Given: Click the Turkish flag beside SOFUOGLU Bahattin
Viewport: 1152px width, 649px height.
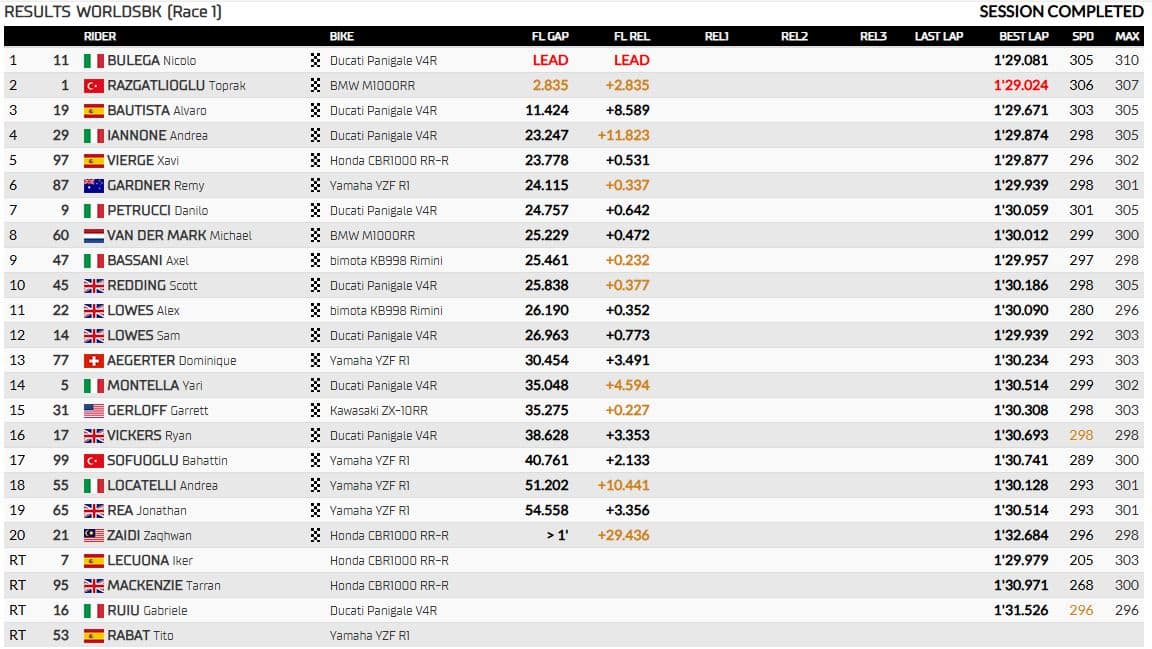Looking at the screenshot, I should [93, 461].
